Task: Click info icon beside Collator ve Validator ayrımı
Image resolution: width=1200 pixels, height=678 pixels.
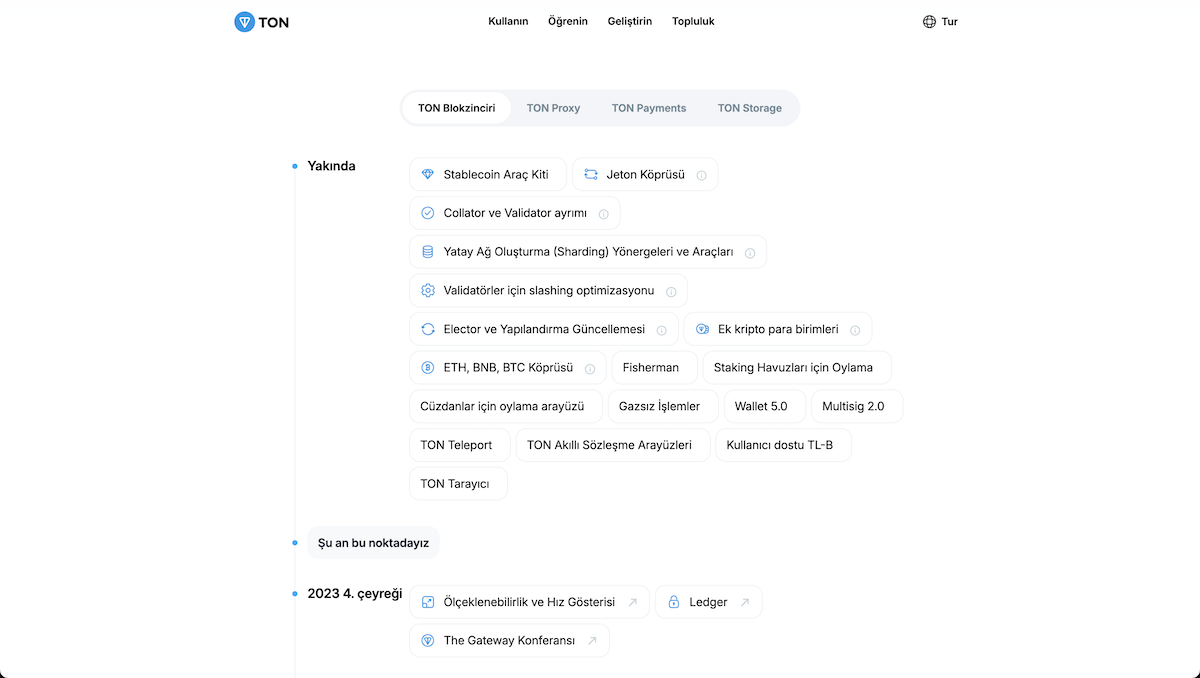Action: 603,214
